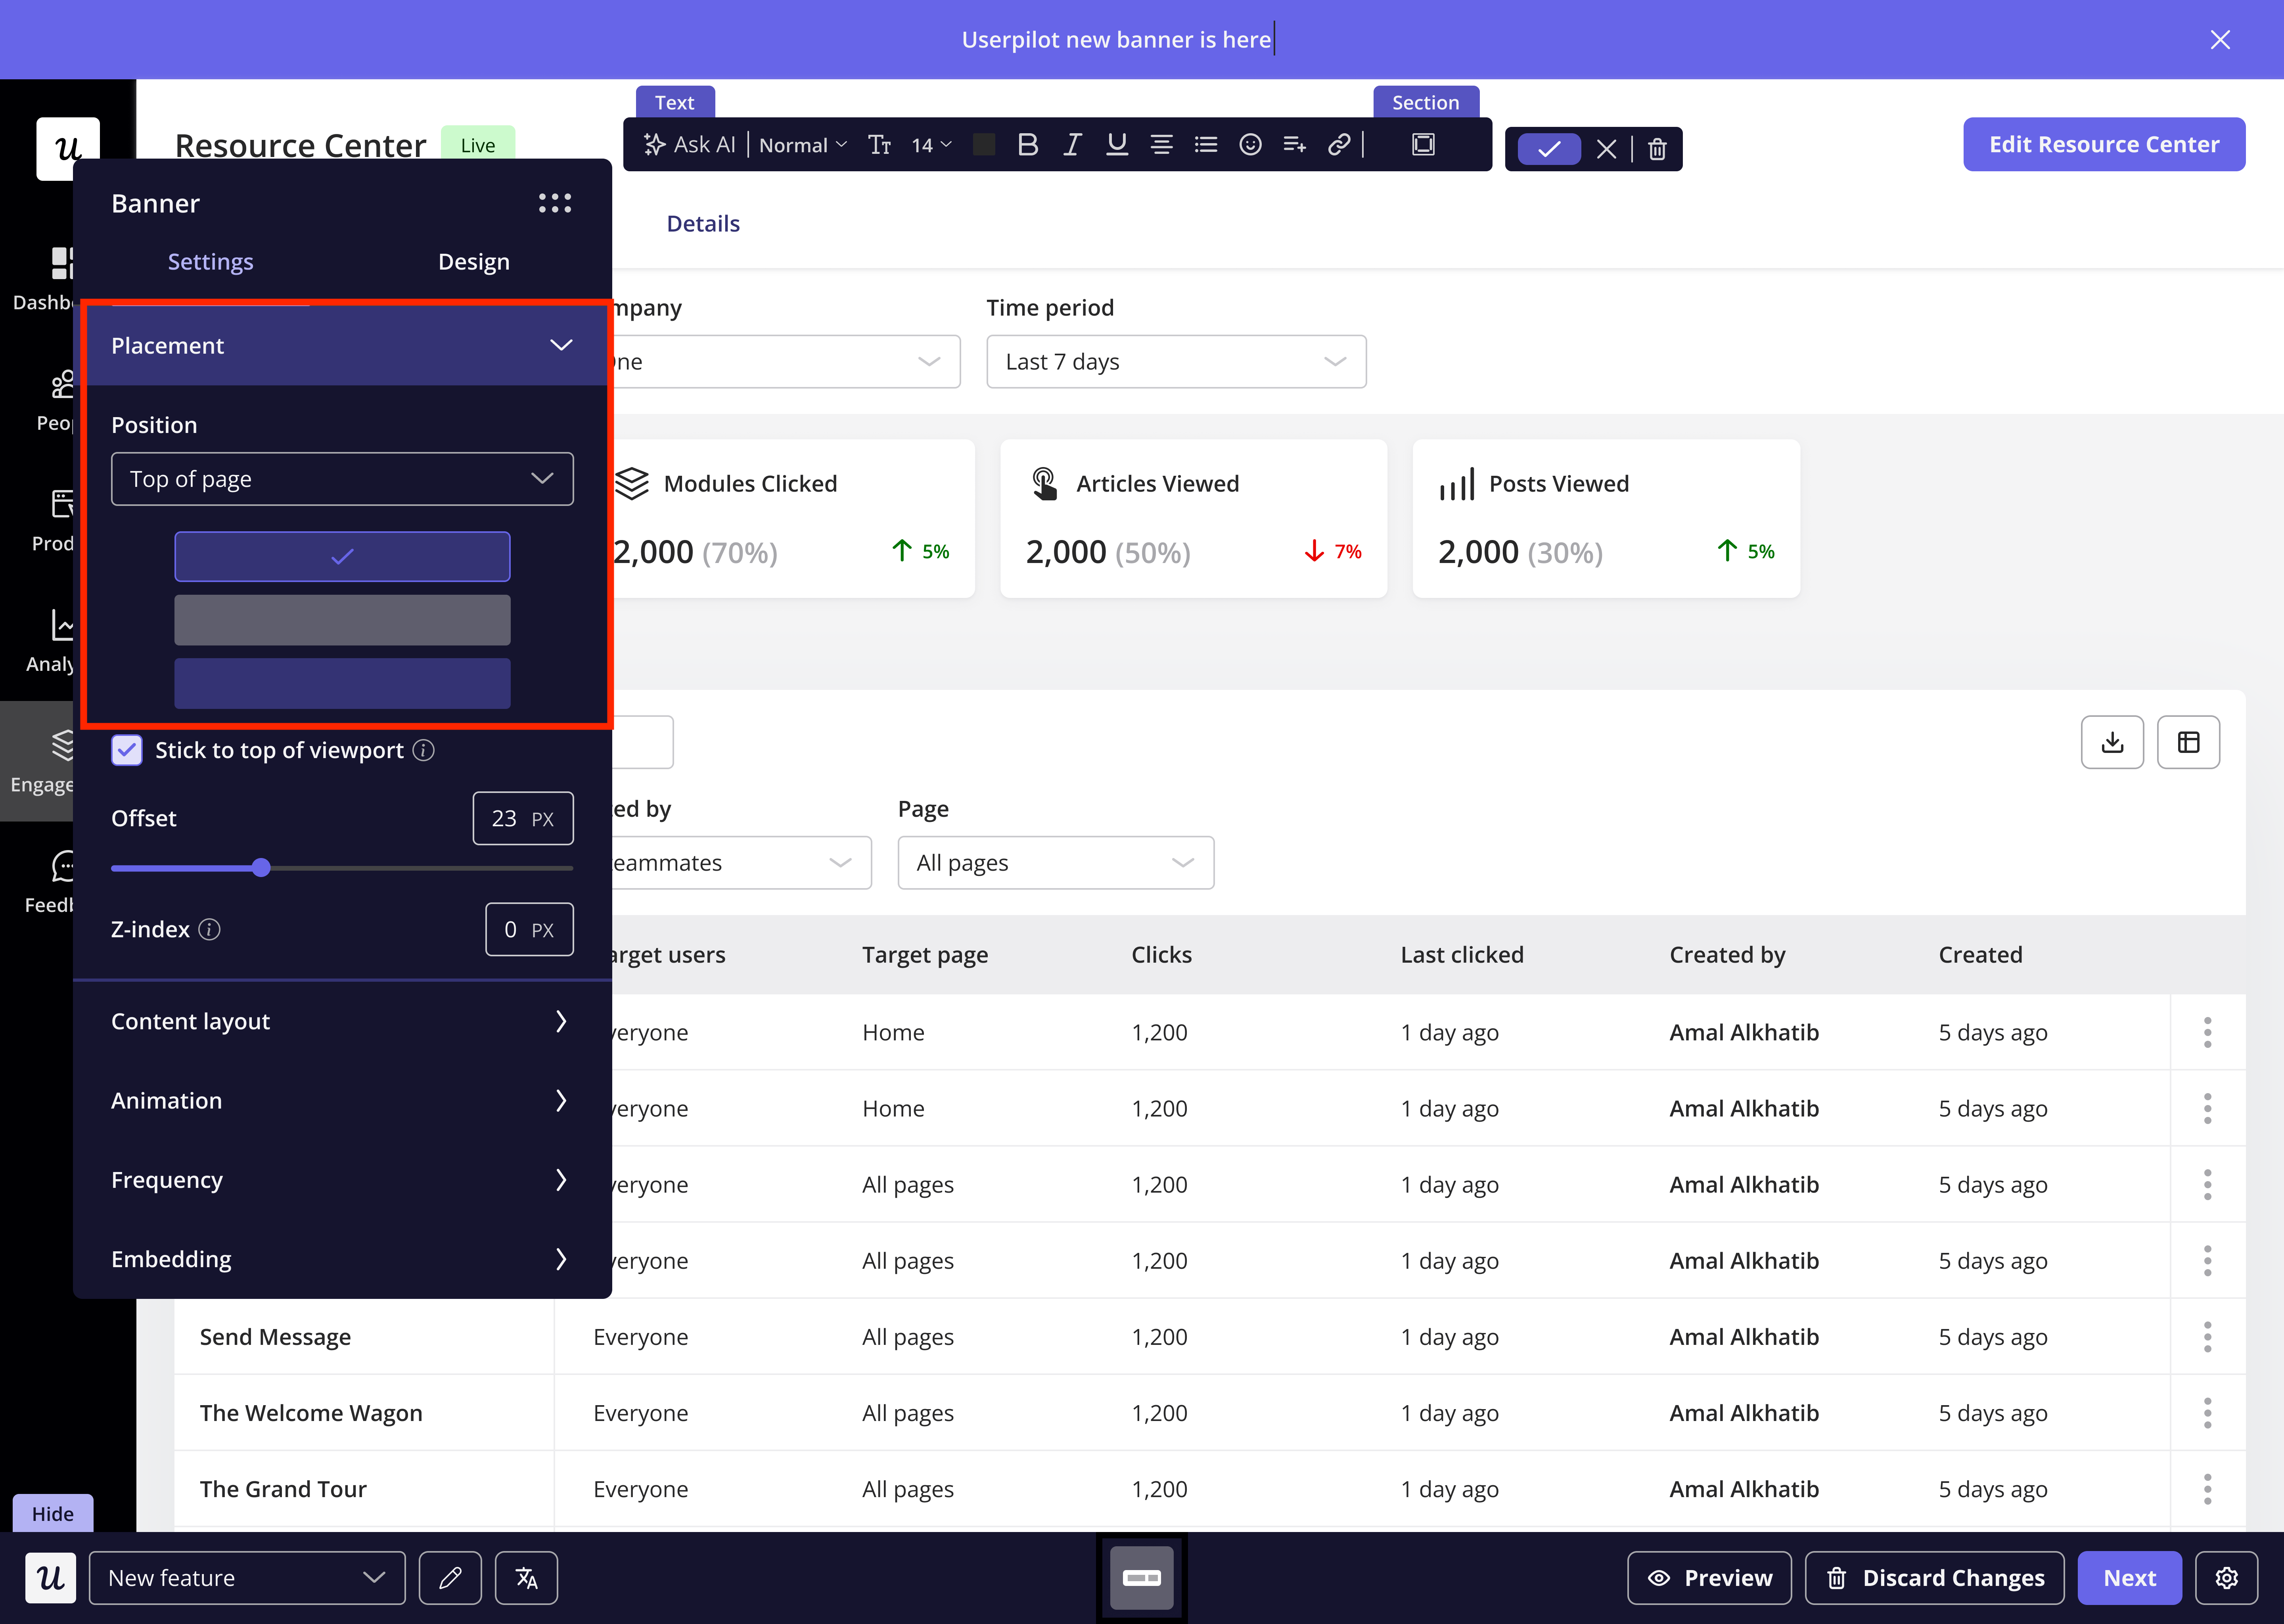2284x1624 pixels.
Task: Click the download export icon
Action: point(2112,742)
